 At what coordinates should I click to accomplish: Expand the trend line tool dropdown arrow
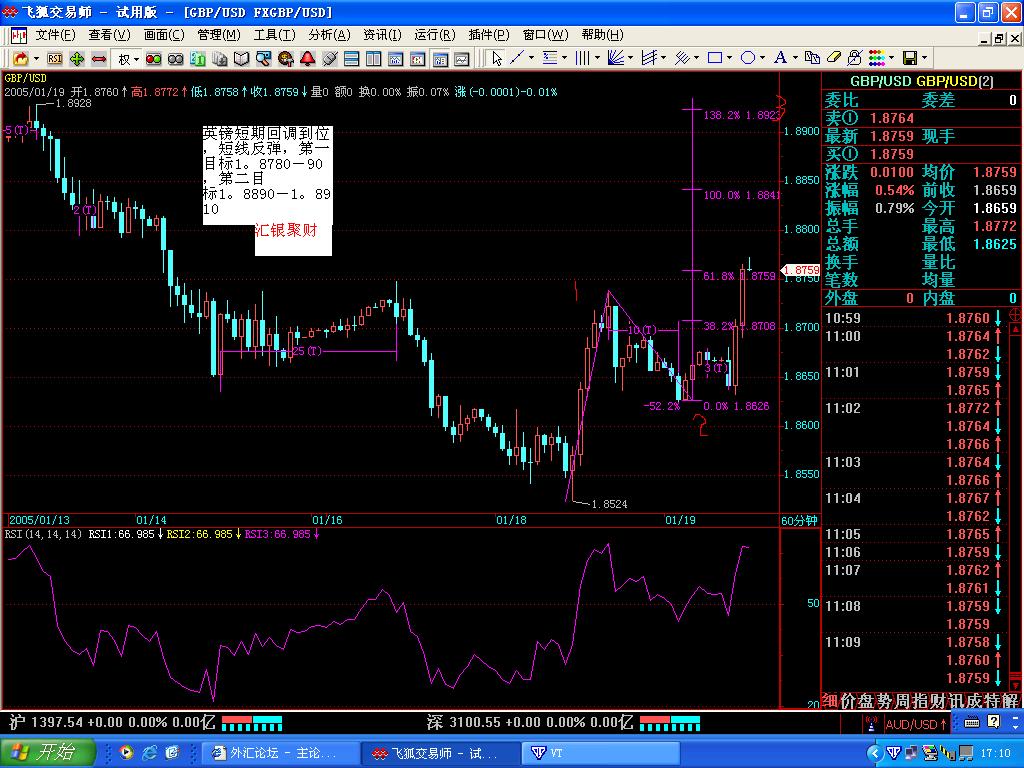click(x=532, y=58)
